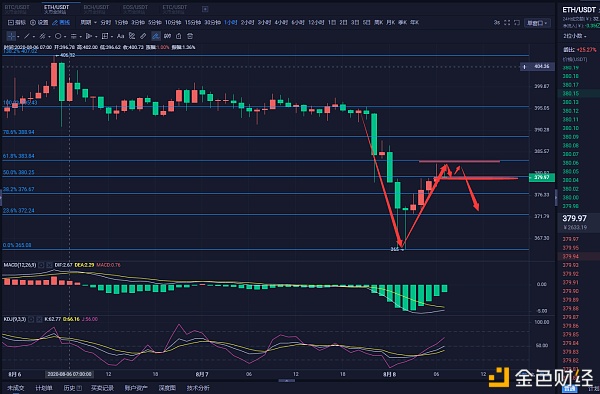
Task: Expand the flag marker options arrow
Action: click(96, 37)
